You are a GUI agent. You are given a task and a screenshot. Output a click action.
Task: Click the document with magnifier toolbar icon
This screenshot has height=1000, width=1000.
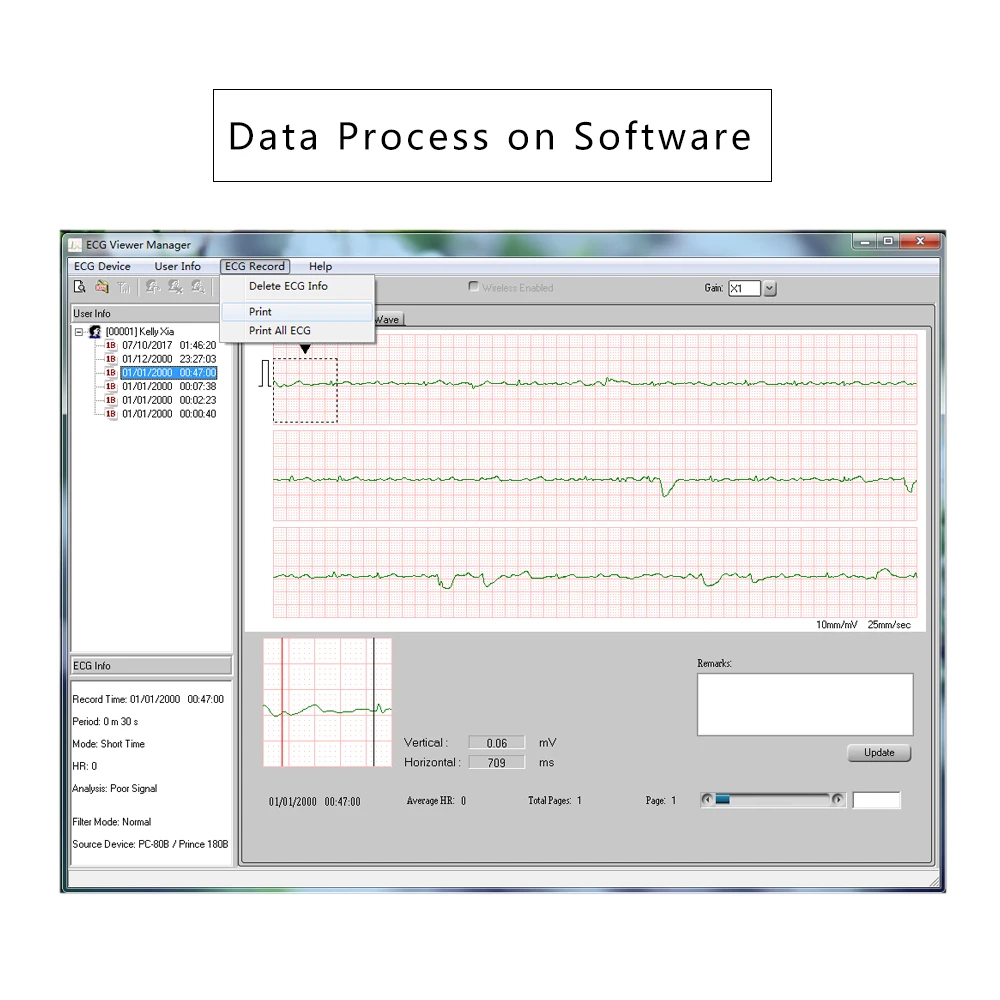(80, 287)
